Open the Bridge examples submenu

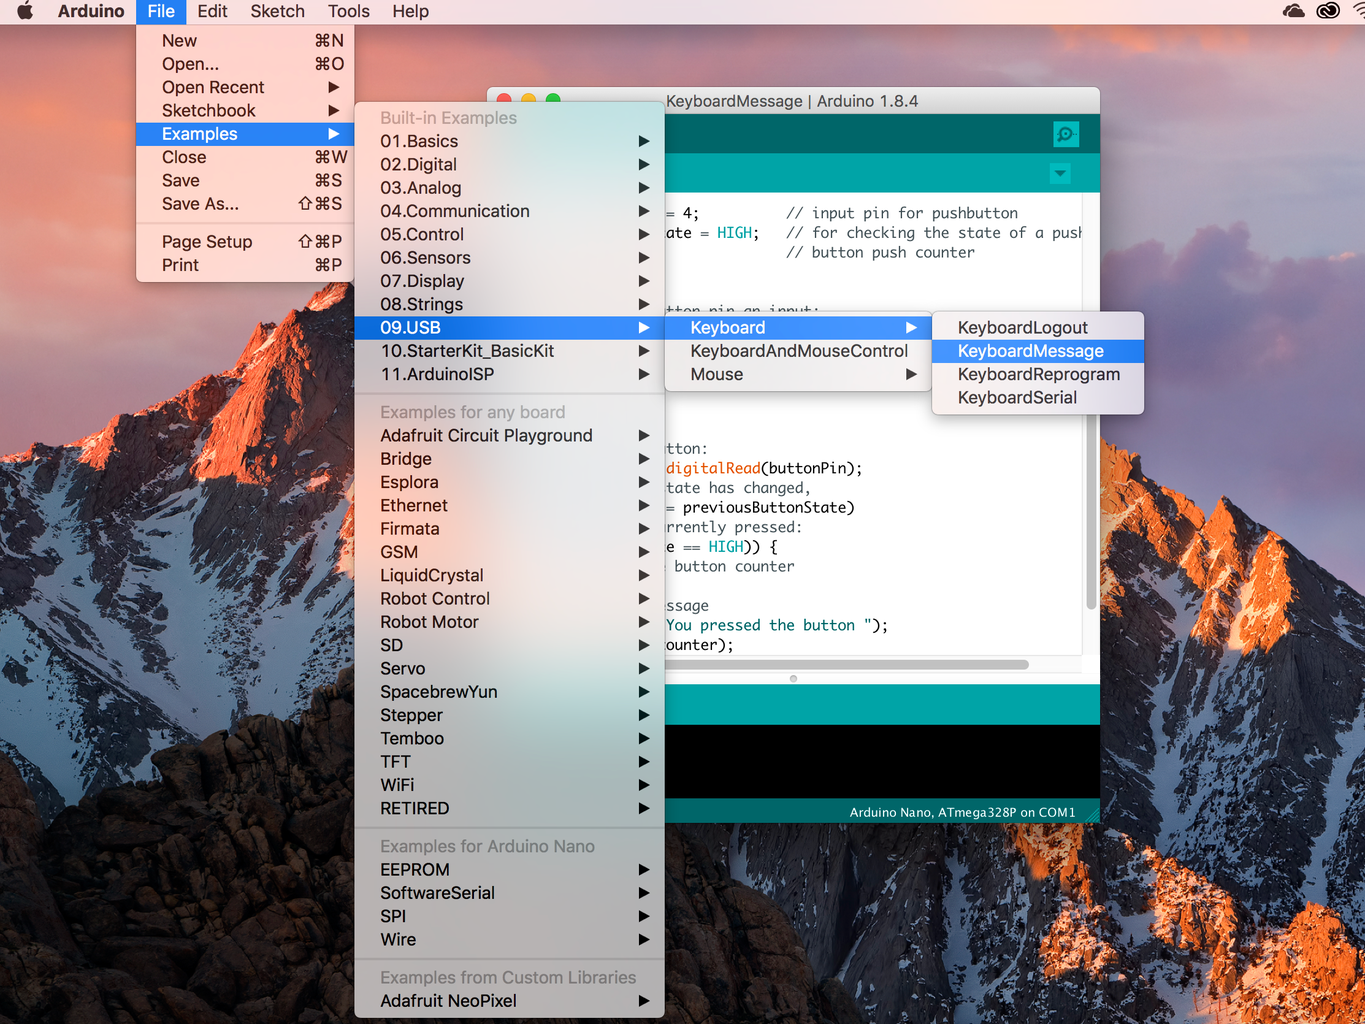tap(509, 459)
